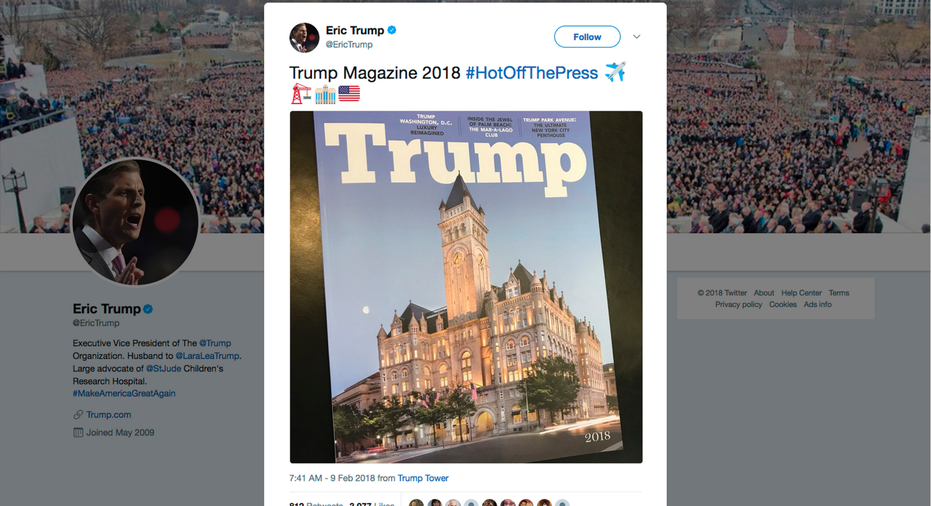Click the calendar icon beside Joined May 2009
Viewport: 931px width, 506px height.
pyautogui.click(x=78, y=432)
